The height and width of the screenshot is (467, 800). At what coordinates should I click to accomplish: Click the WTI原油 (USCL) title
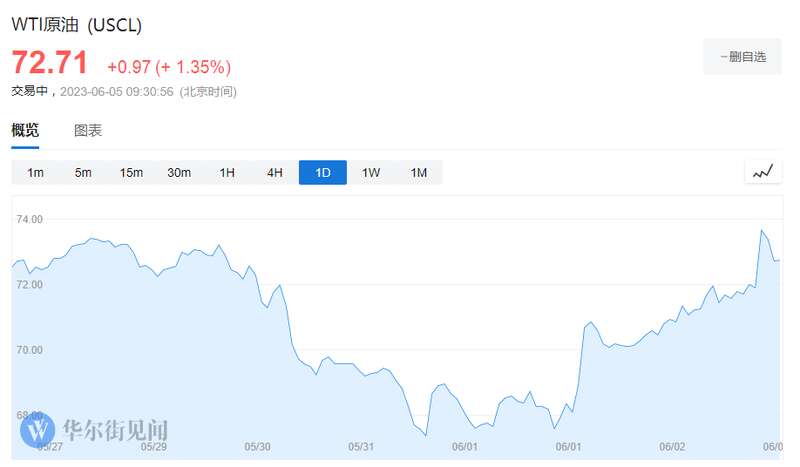click(x=77, y=24)
